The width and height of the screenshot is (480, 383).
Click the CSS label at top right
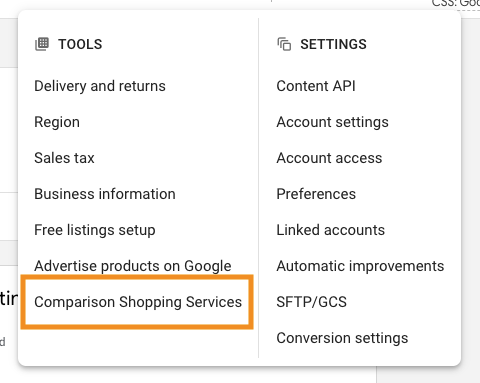click(456, 4)
